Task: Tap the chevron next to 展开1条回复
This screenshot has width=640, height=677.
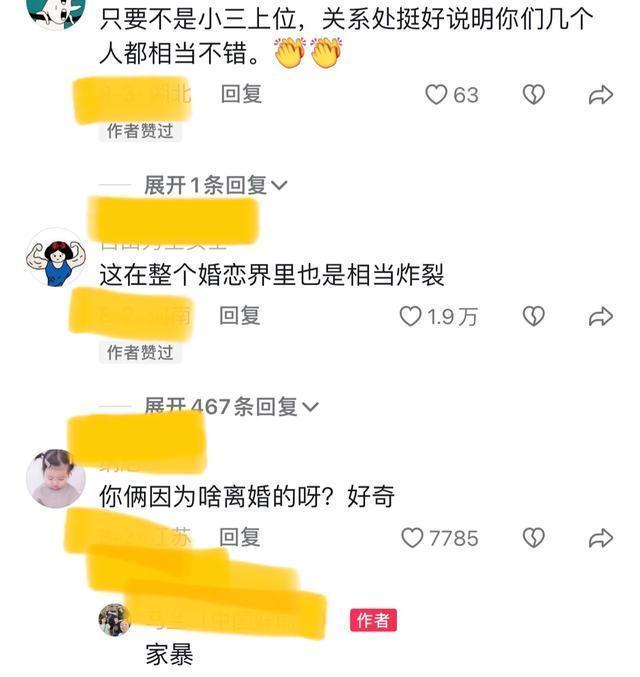Action: (x=279, y=186)
